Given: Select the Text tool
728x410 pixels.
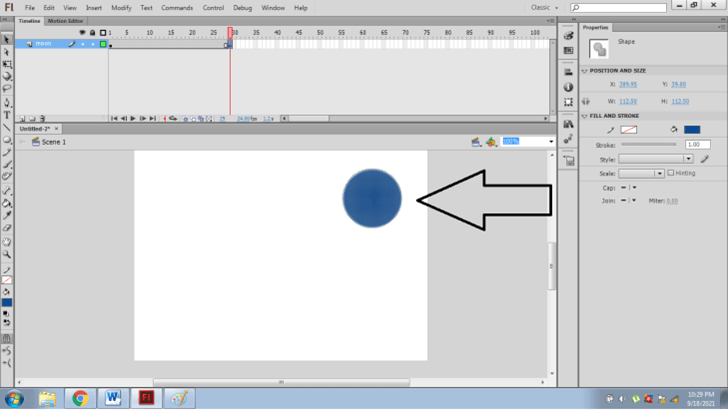Looking at the screenshot, I should pos(6,115).
